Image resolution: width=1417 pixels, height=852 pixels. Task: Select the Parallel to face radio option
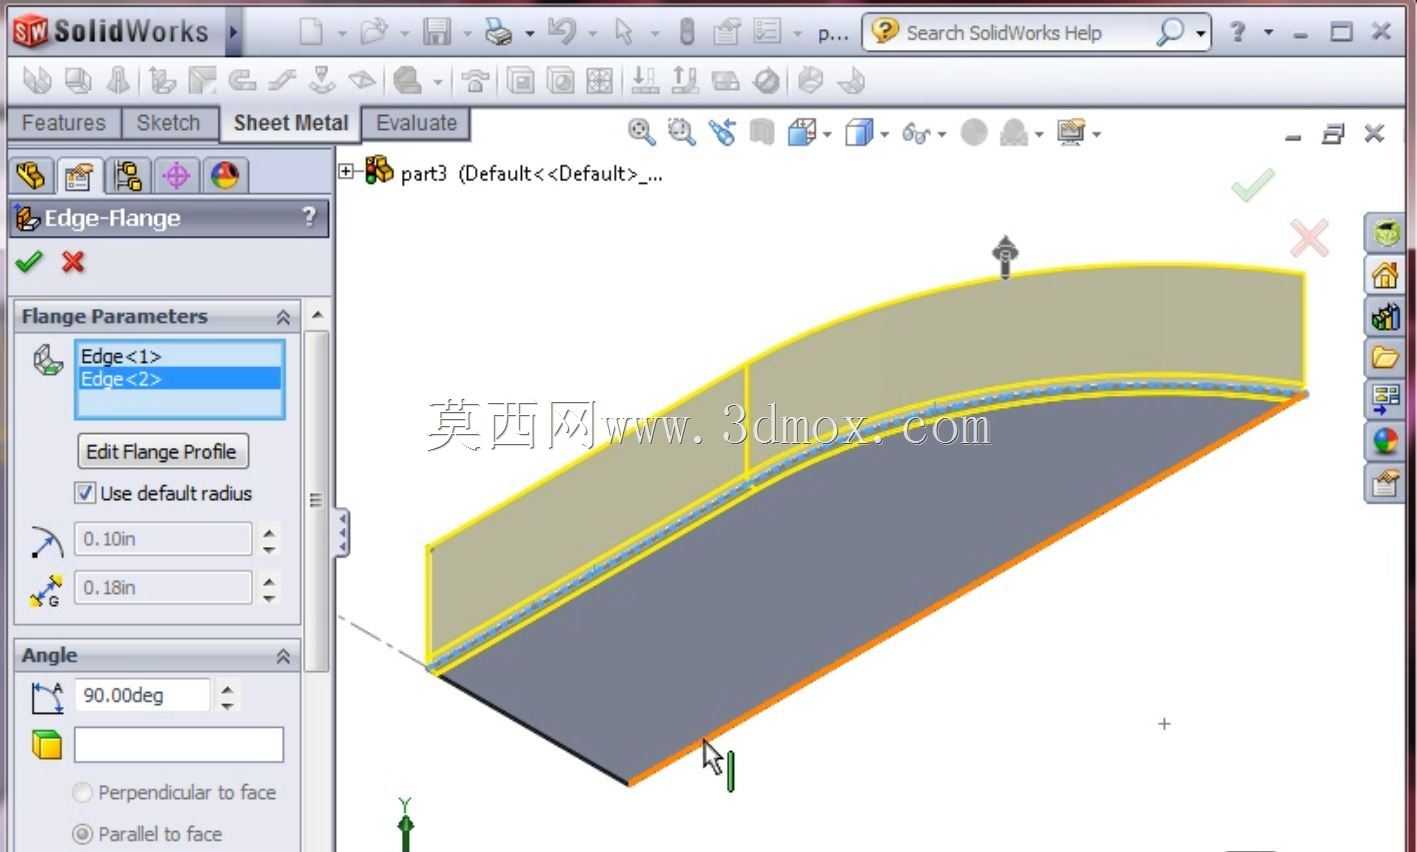point(83,834)
